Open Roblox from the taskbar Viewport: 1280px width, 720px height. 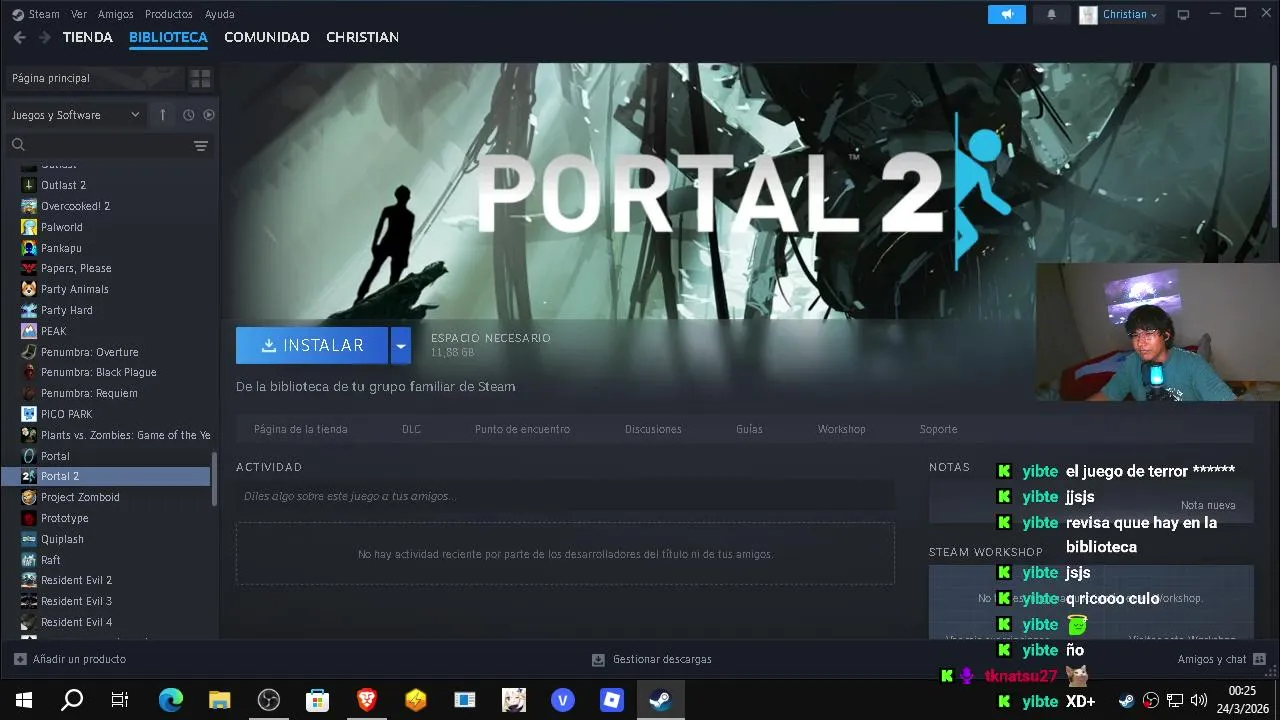tap(612, 700)
